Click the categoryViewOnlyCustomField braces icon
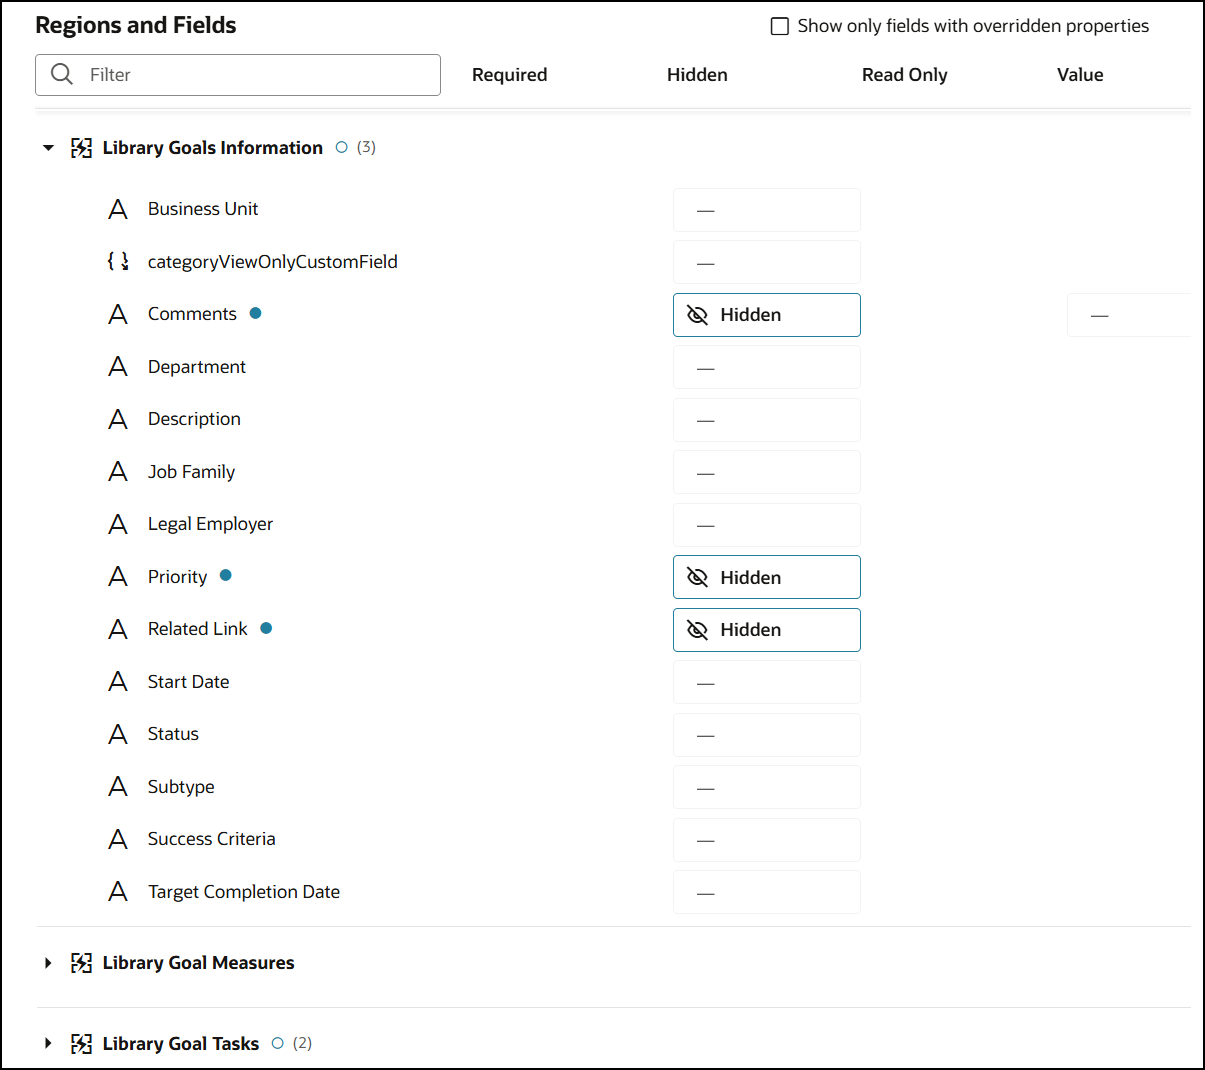This screenshot has width=1205, height=1070. [118, 262]
